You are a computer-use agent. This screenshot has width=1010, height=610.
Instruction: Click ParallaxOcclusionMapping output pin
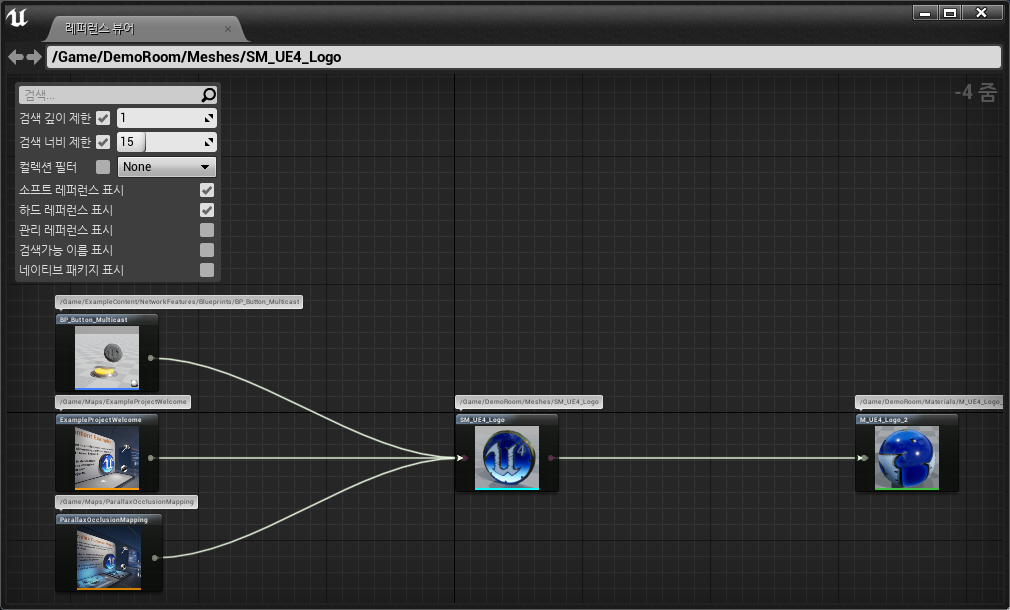tap(155, 558)
